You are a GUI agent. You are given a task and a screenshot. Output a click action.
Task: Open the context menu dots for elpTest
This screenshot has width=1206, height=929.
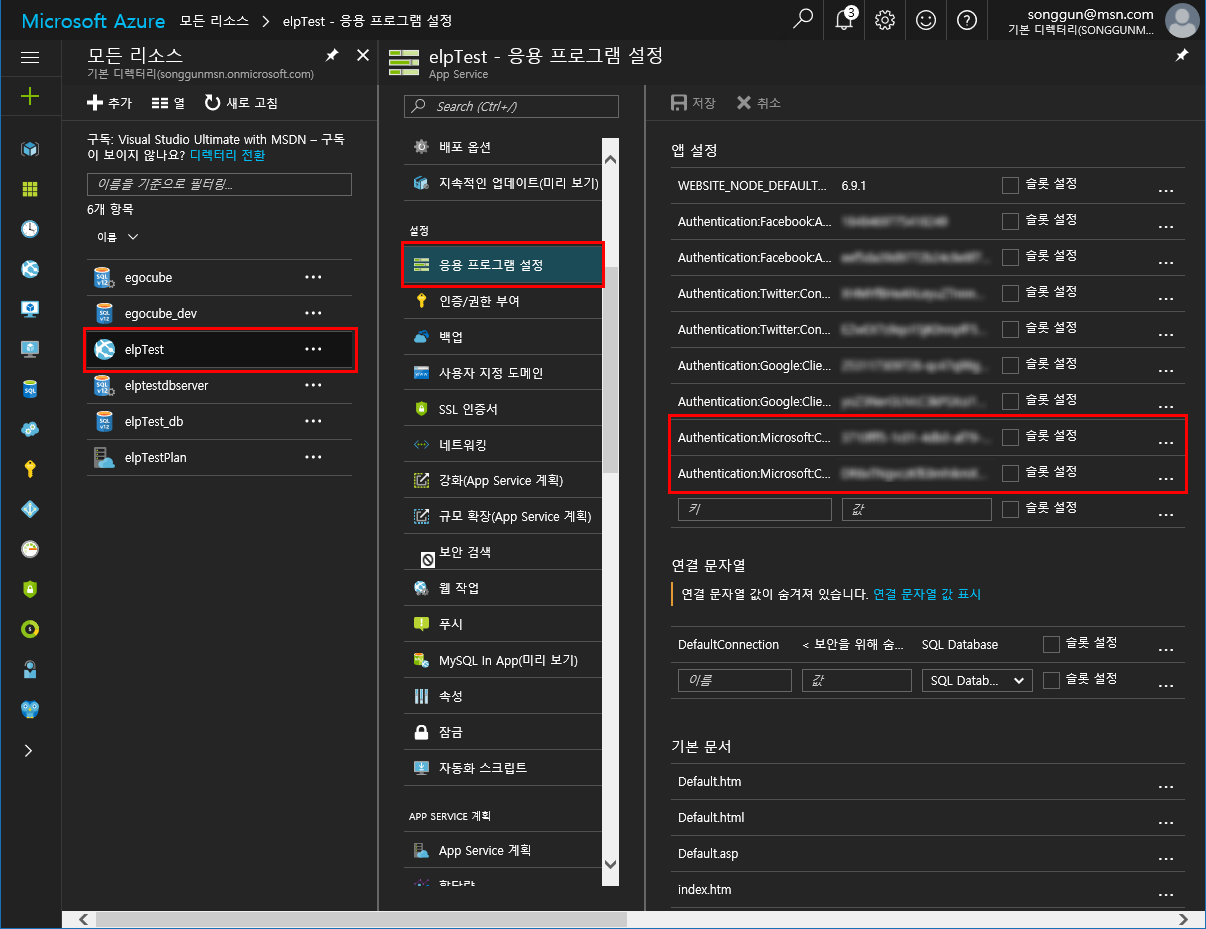[313, 350]
